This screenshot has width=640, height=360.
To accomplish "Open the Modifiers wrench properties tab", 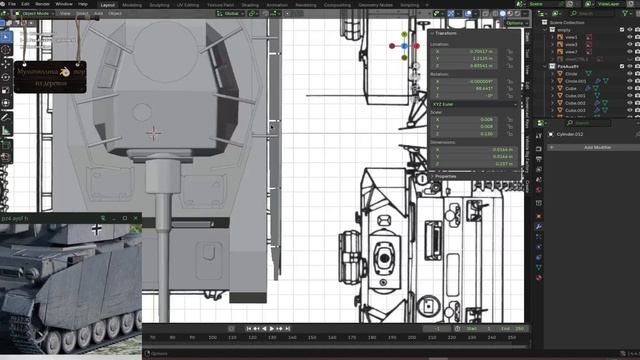I will tap(539, 227).
